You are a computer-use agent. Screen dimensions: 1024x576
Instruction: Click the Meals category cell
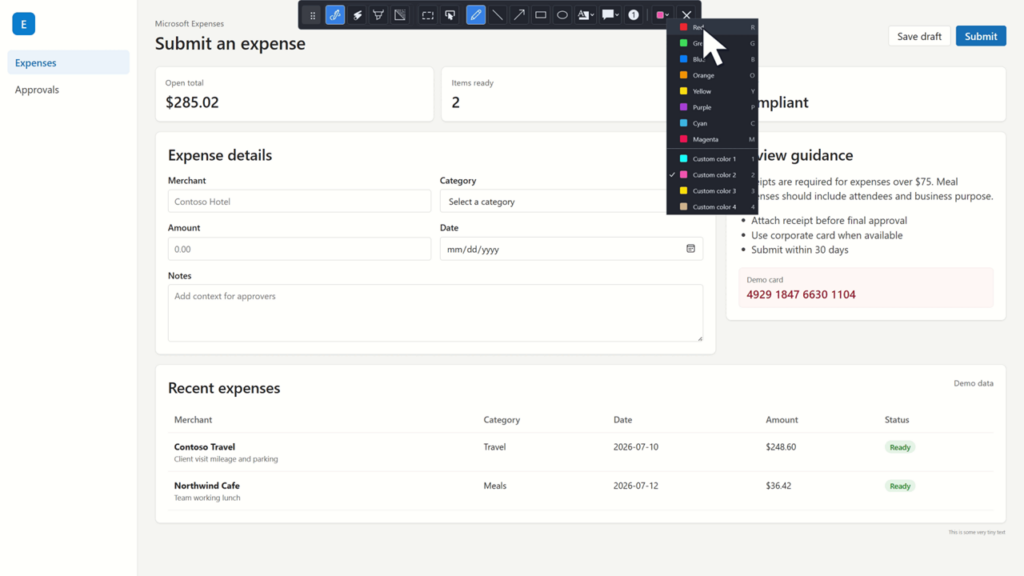495,485
